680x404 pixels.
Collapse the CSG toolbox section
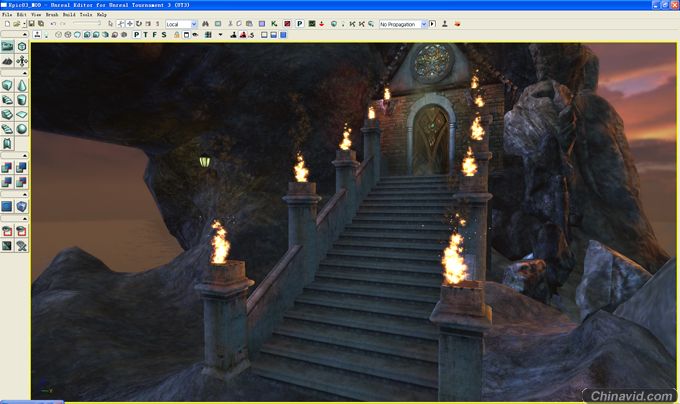pyautogui.click(x=25, y=155)
